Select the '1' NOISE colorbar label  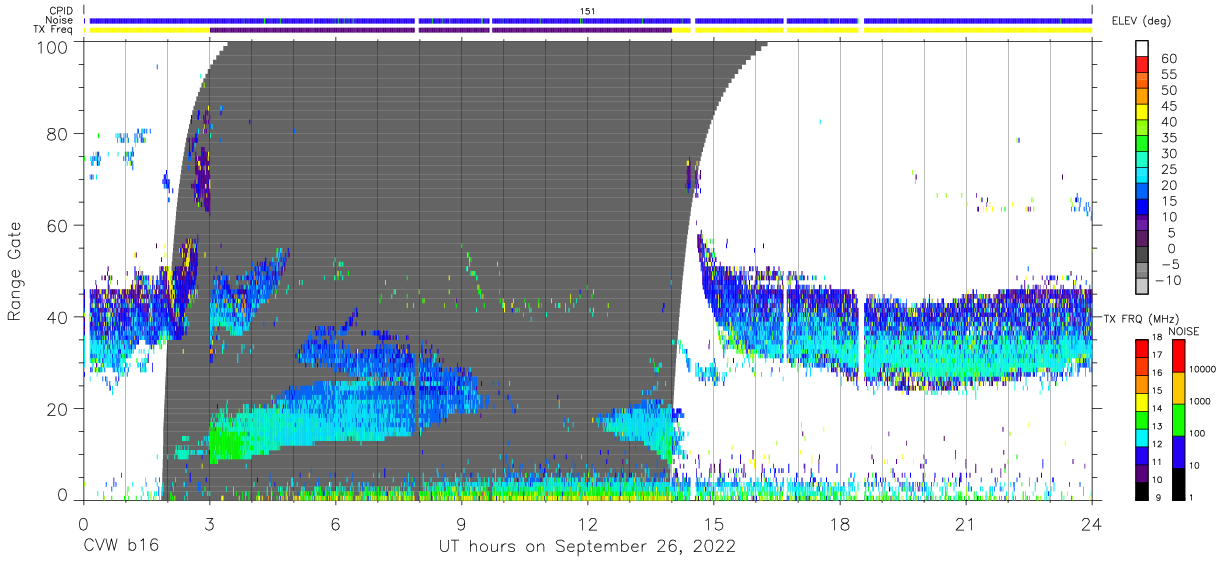(1191, 497)
